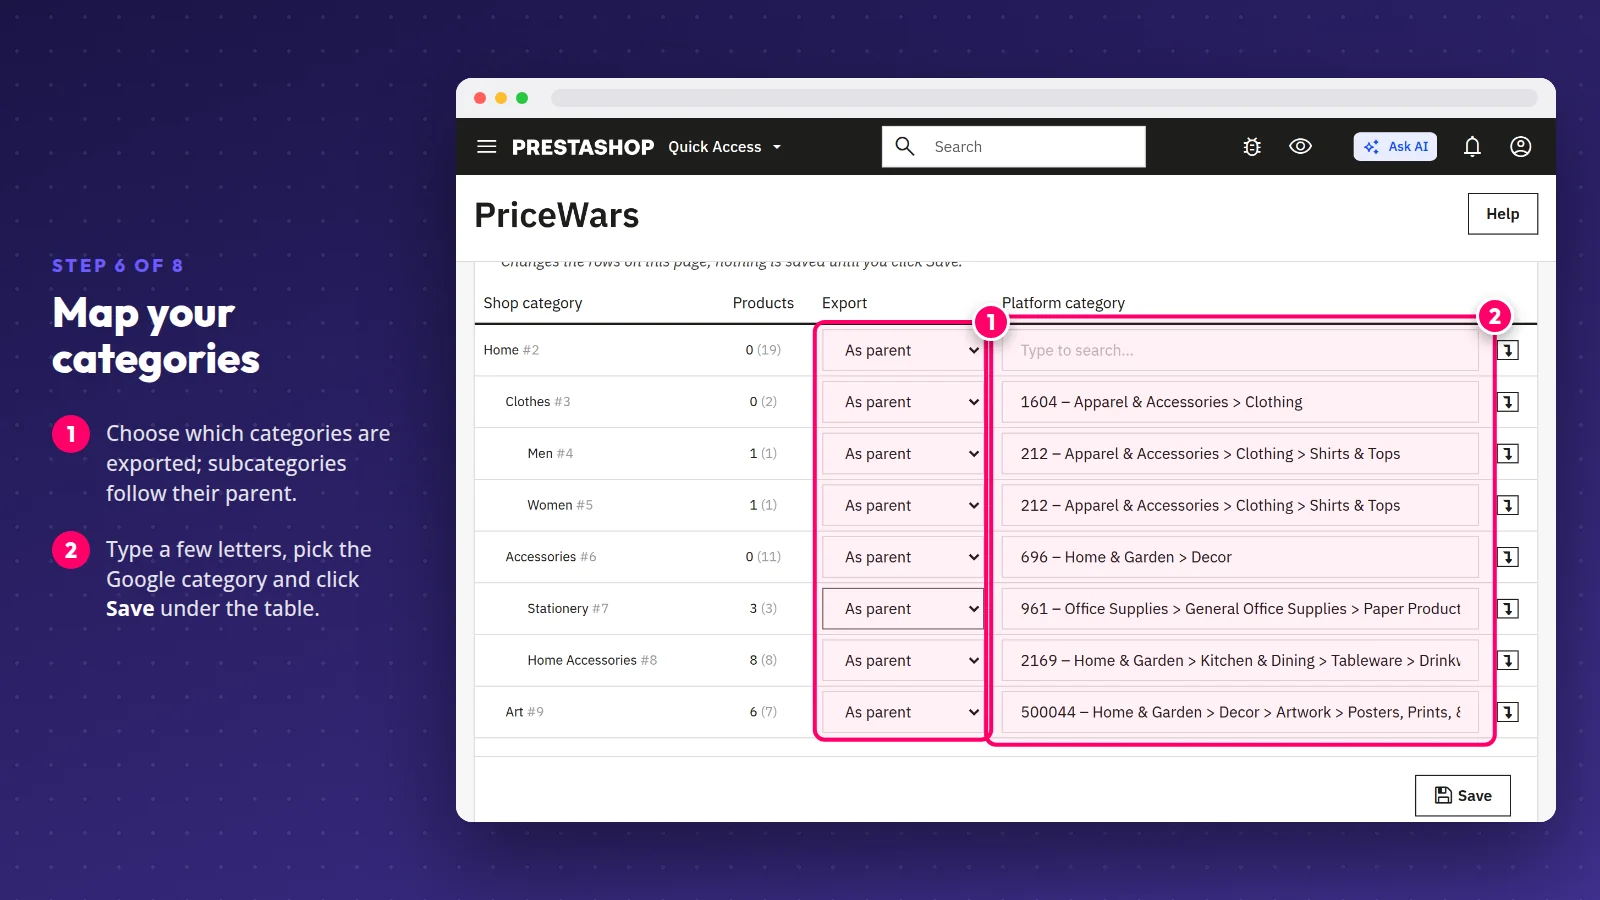This screenshot has height=900, width=1600.
Task: Edit Women platform category field
Action: tap(1240, 505)
